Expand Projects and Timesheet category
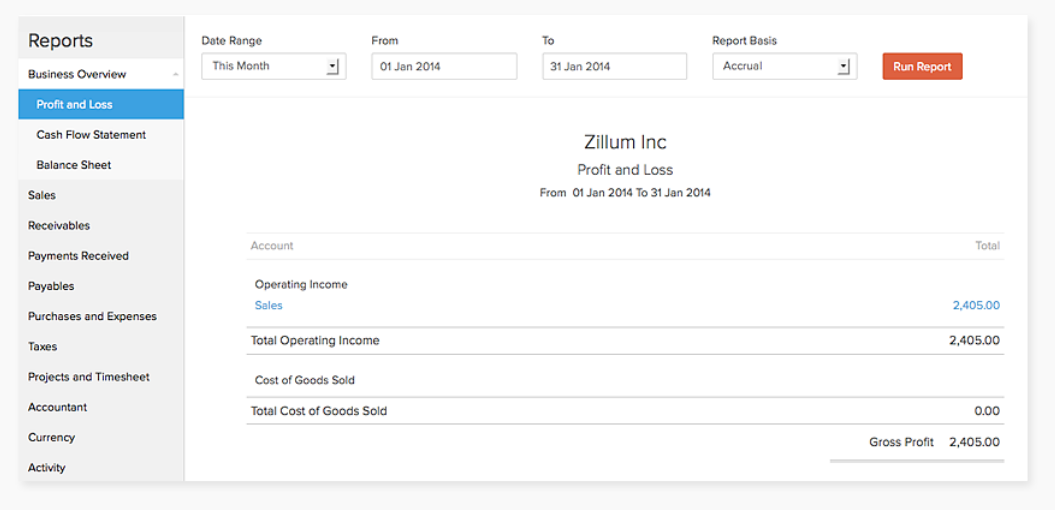The width and height of the screenshot is (1055, 510). (89, 377)
